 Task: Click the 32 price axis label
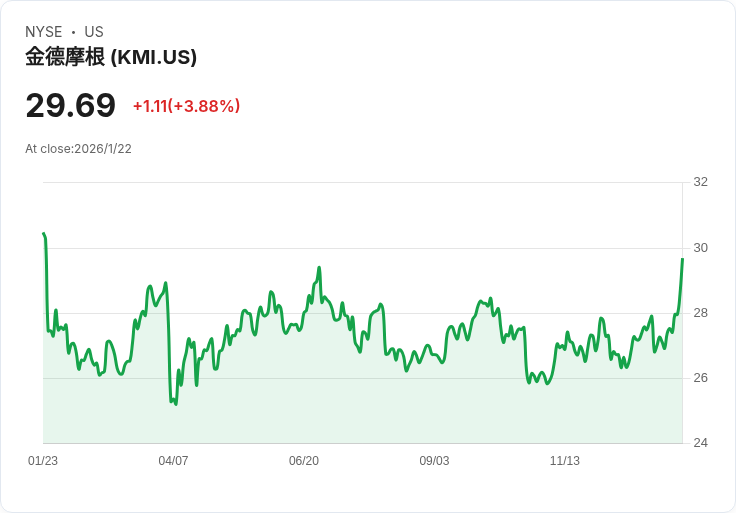click(x=700, y=182)
